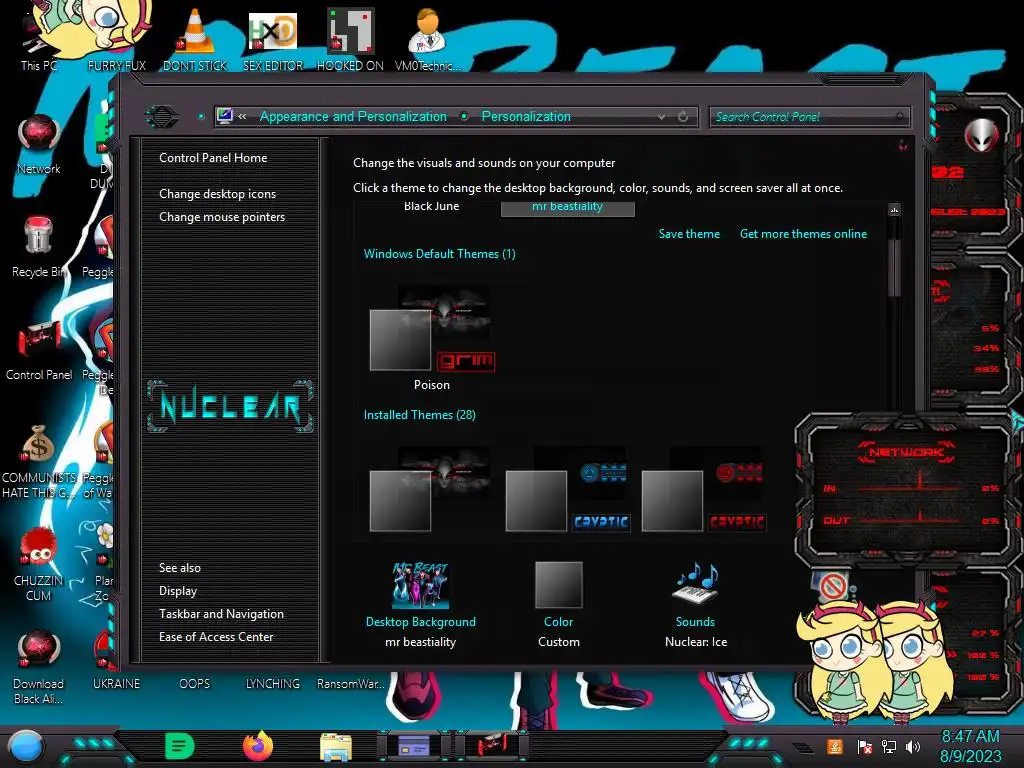Screen dimensions: 1024x768
Task: Open Control Panel Home
Action: [213, 157]
